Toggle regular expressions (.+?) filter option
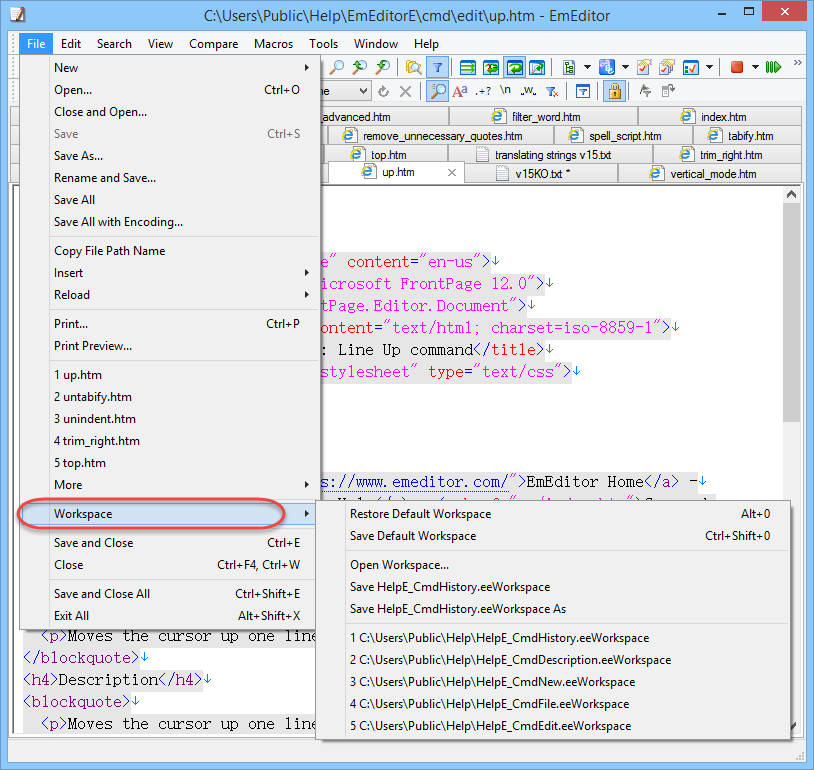 [x=483, y=91]
